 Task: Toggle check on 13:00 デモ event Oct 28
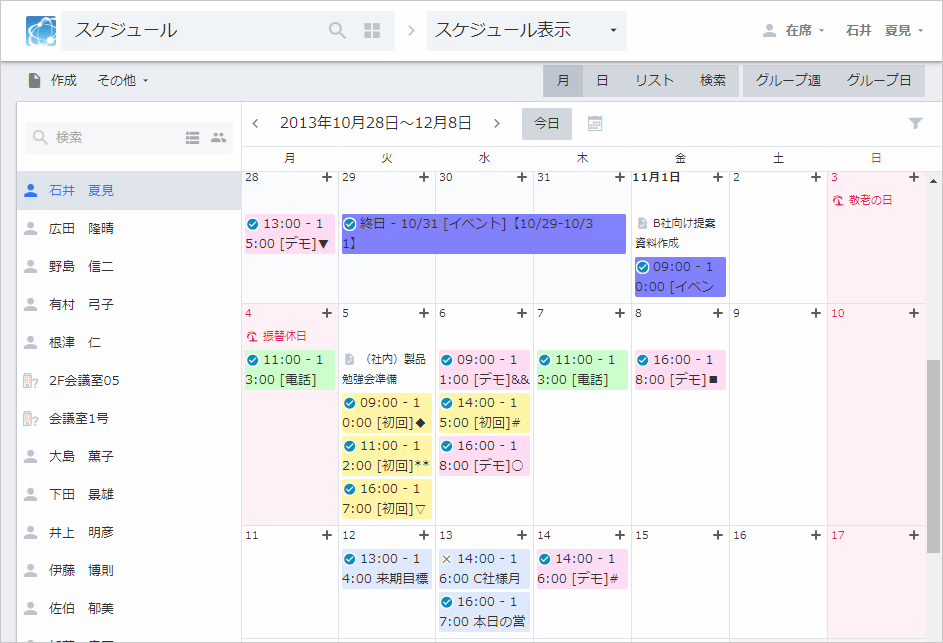(x=253, y=224)
